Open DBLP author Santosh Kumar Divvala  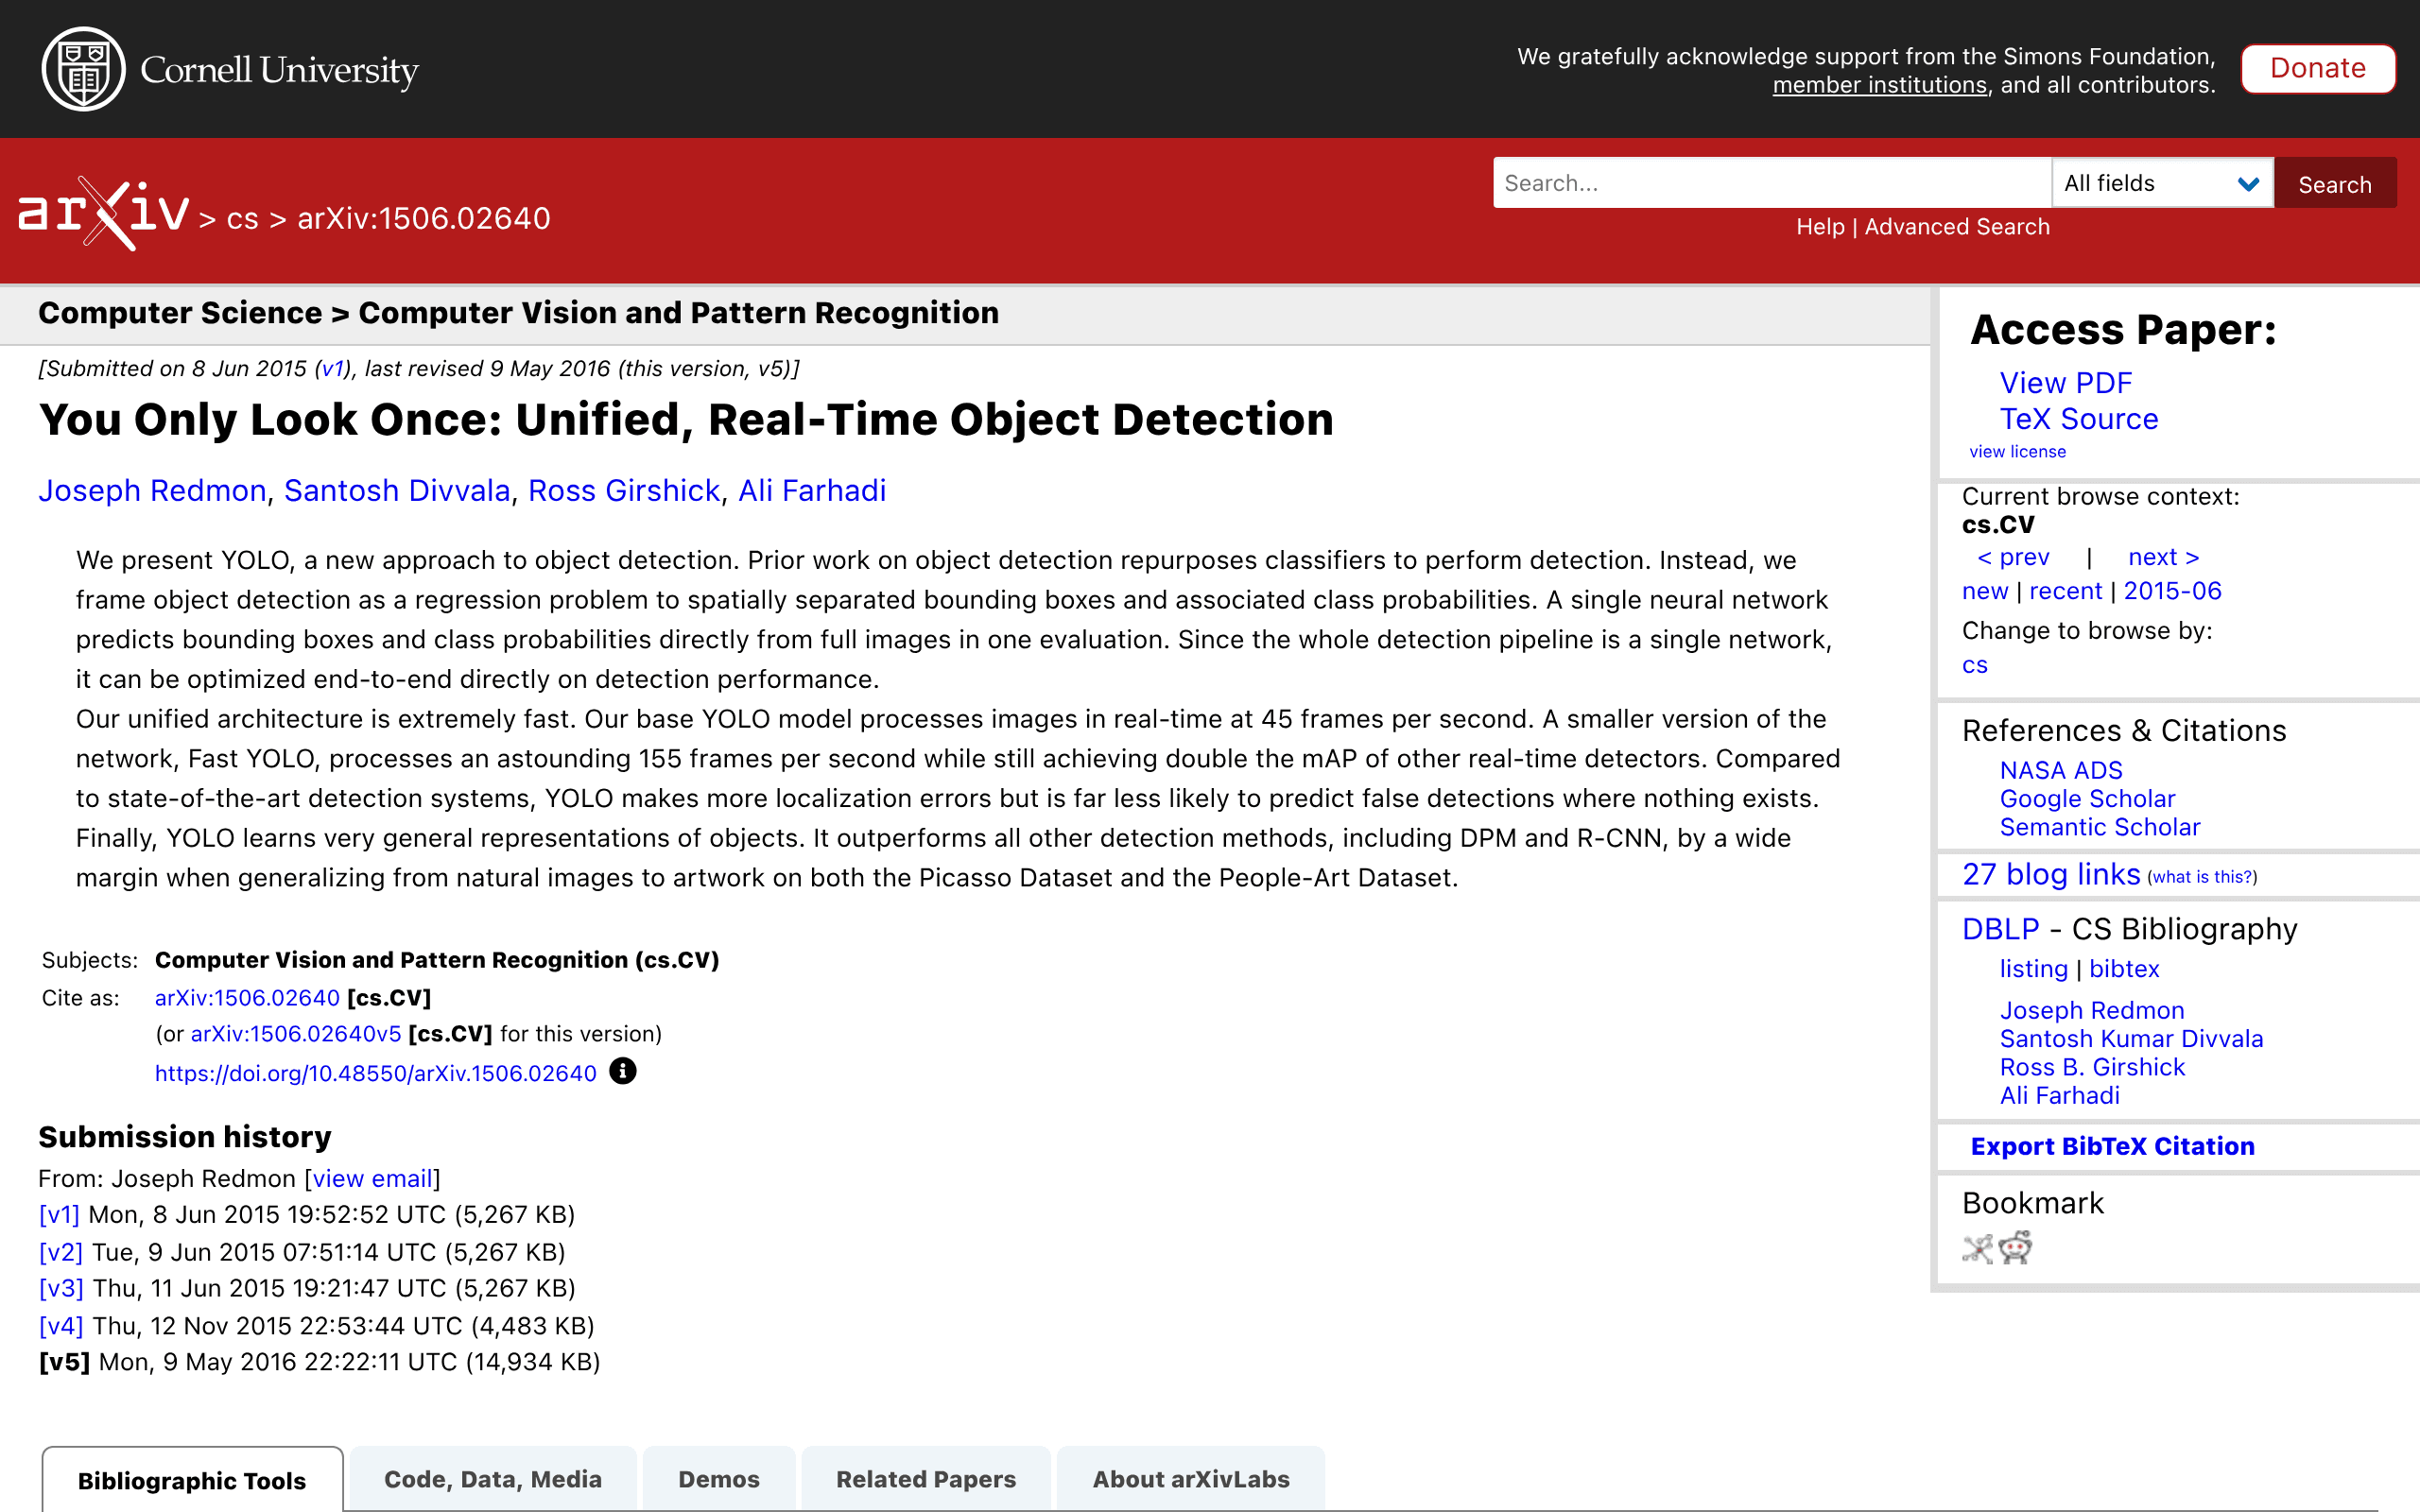2131,1039
